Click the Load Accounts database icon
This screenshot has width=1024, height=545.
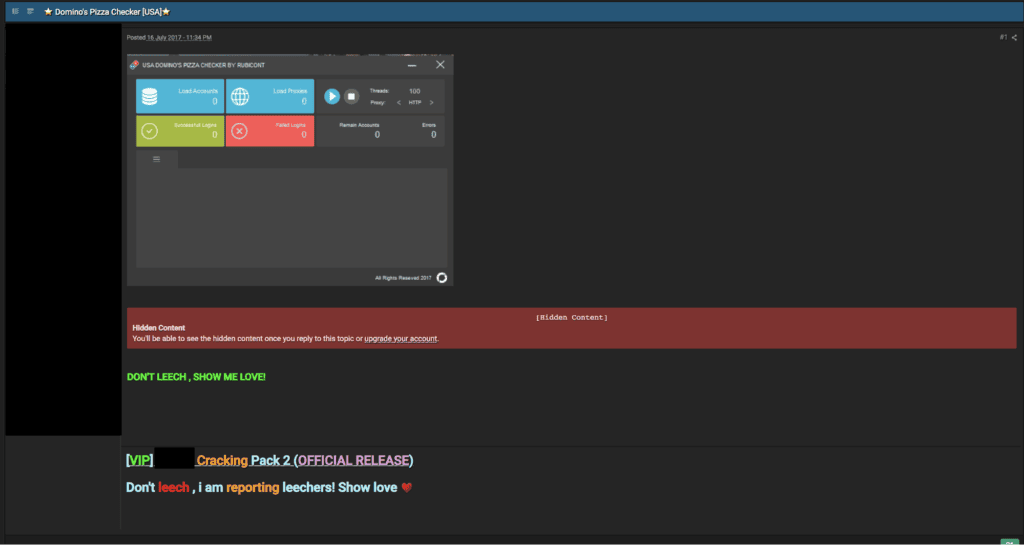pos(149,97)
